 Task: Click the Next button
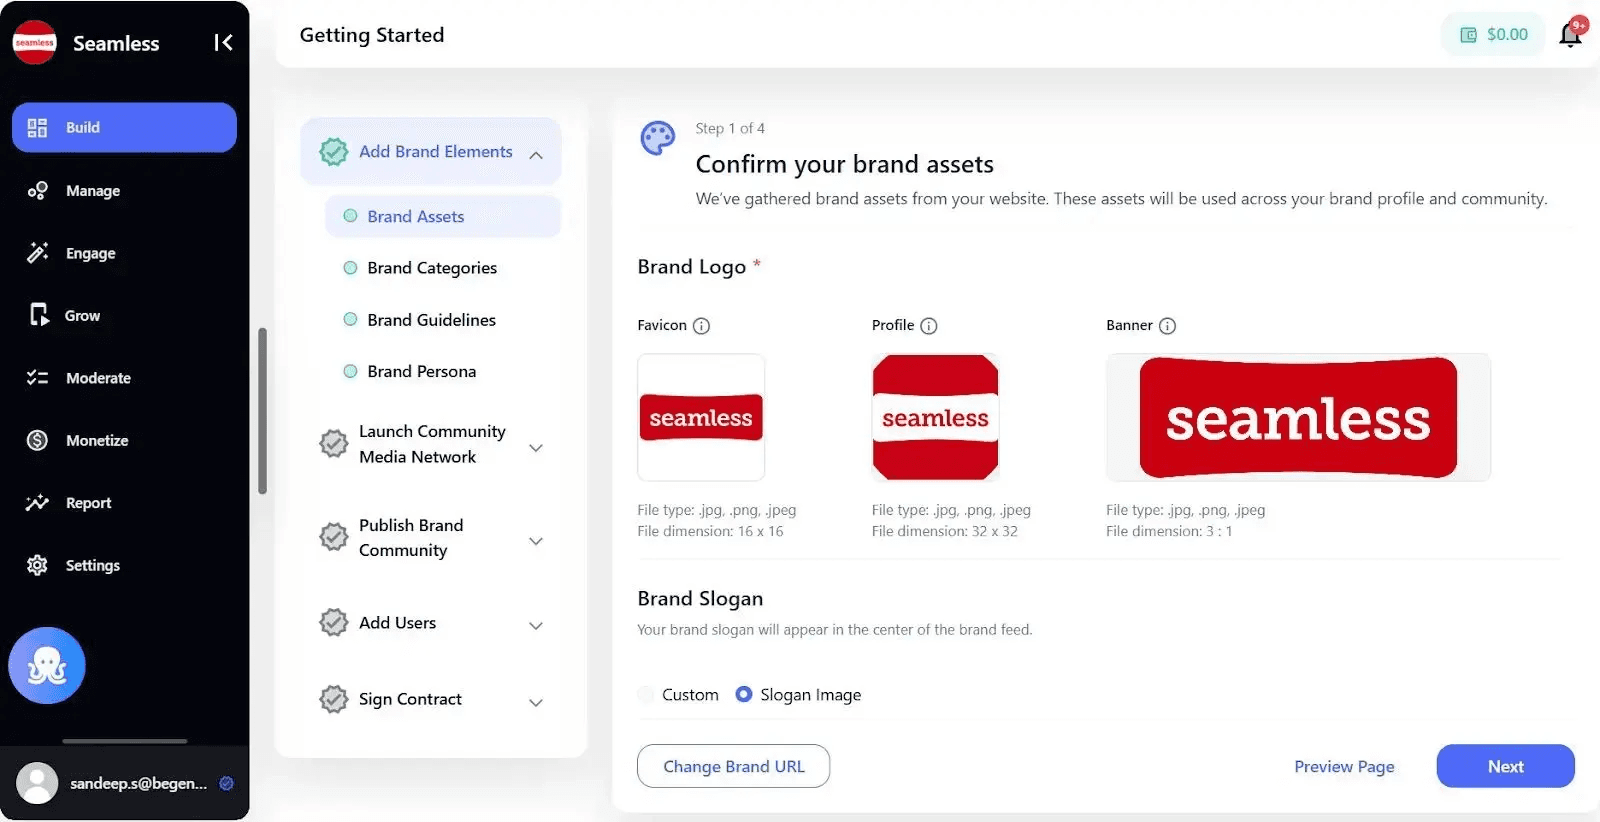pyautogui.click(x=1505, y=767)
